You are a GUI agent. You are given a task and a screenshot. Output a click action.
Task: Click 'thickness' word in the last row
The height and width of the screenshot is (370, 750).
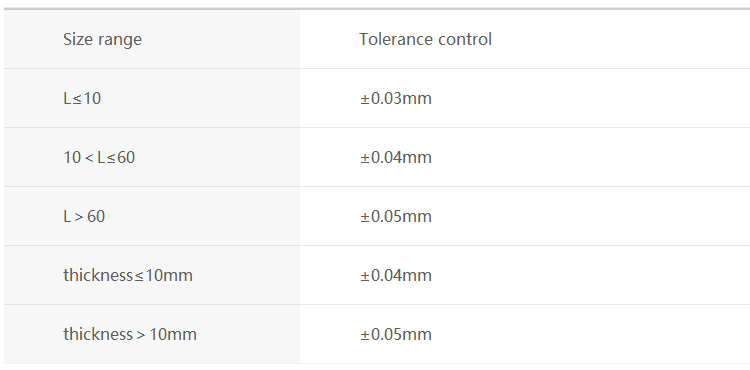pos(98,334)
